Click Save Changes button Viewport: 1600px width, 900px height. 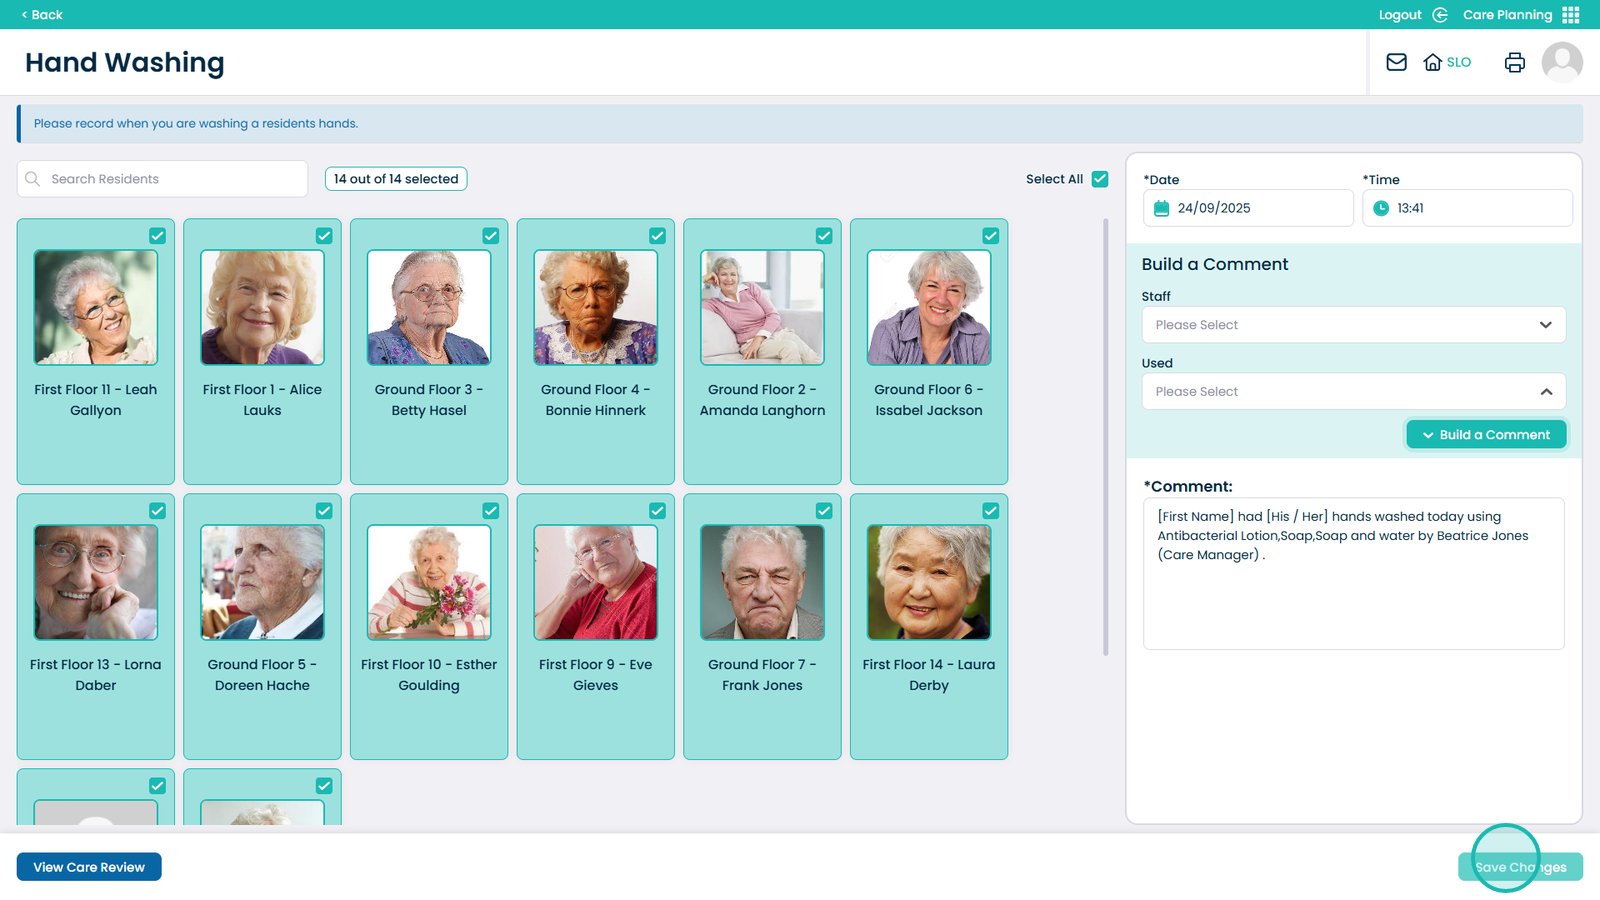(1520, 867)
